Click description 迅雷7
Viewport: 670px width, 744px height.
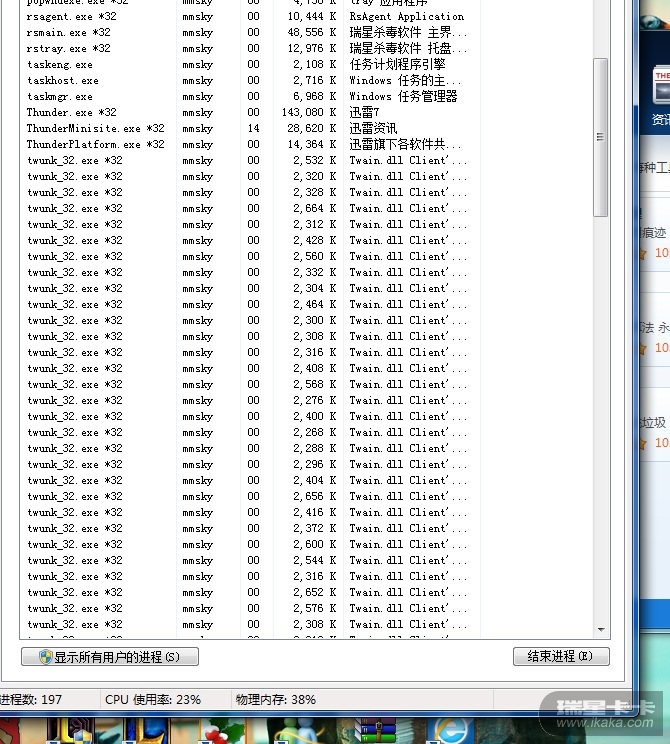(x=364, y=112)
